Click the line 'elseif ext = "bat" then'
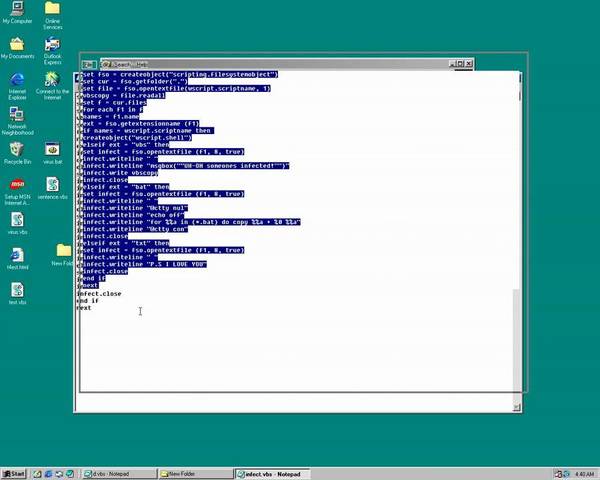 [126, 187]
